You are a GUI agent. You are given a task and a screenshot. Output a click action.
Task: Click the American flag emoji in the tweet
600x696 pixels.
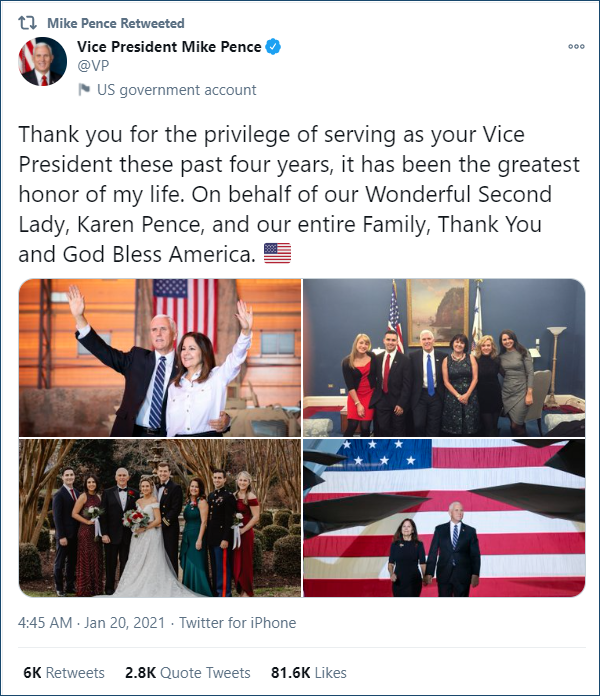[x=277, y=254]
